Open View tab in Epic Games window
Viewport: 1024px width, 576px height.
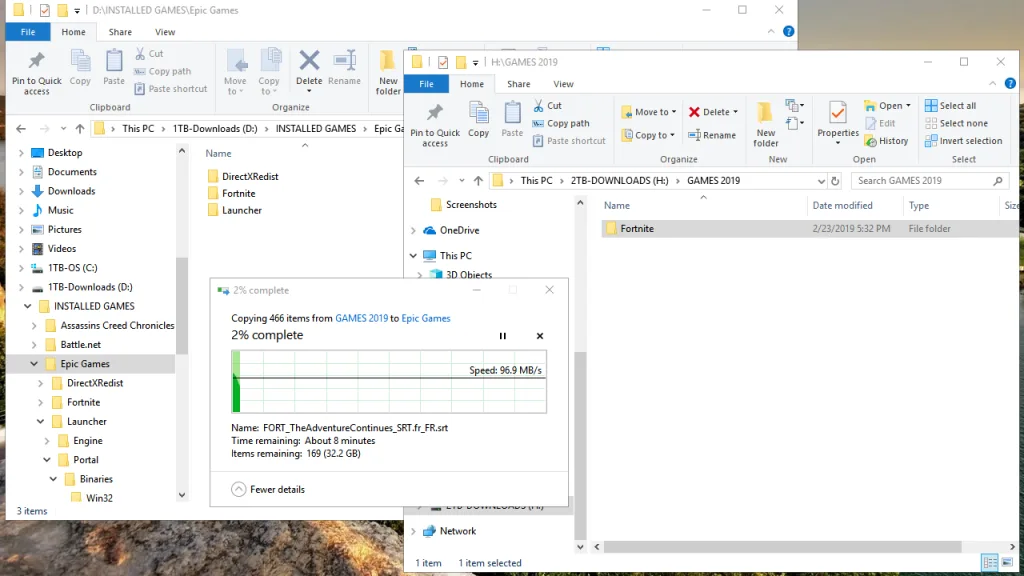click(165, 32)
